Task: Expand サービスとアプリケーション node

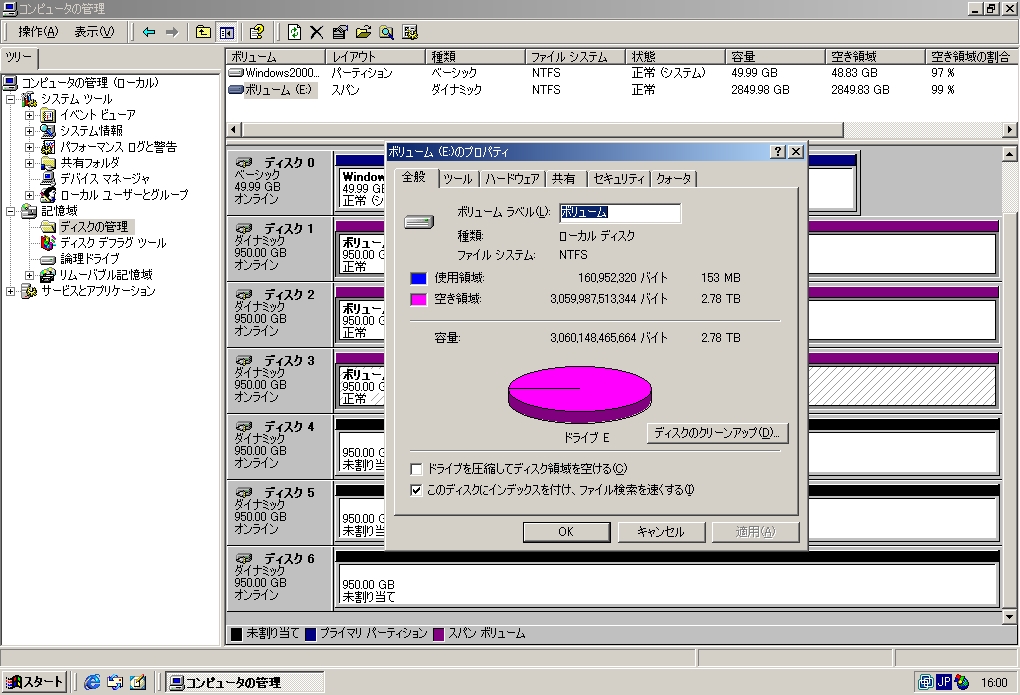Action: pyautogui.click(x=11, y=291)
